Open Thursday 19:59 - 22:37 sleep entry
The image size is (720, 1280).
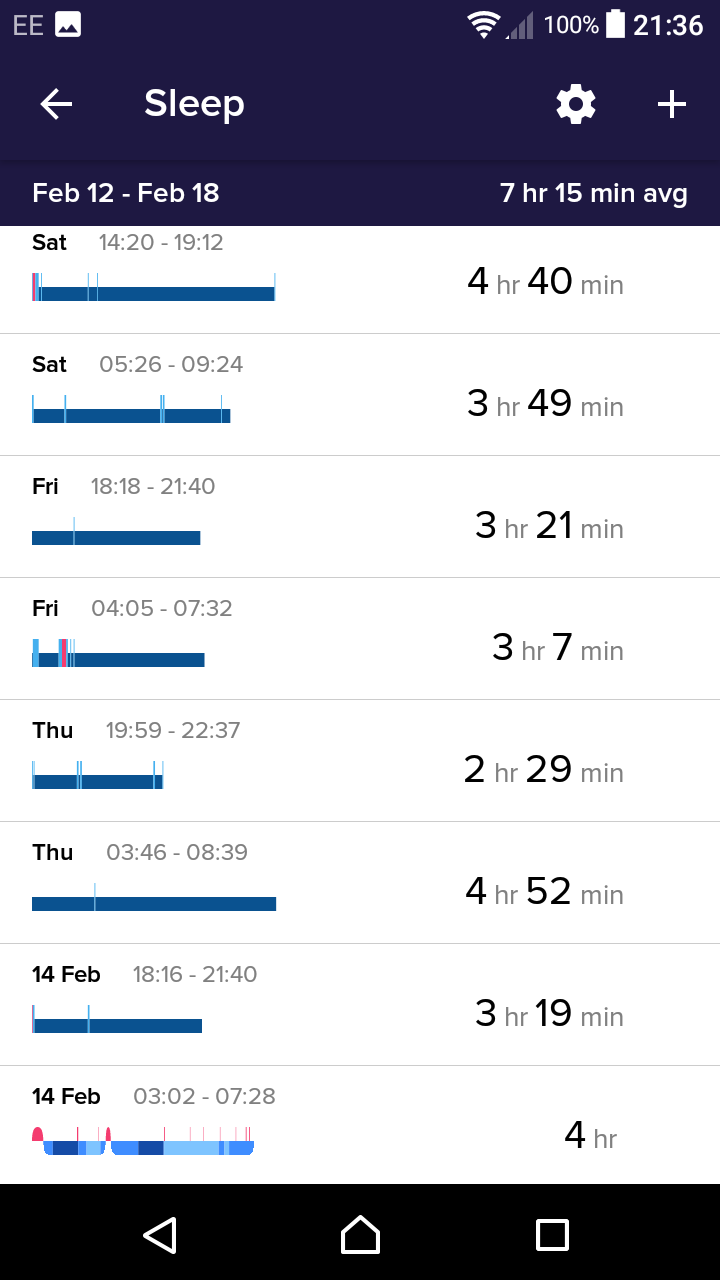tap(360, 761)
